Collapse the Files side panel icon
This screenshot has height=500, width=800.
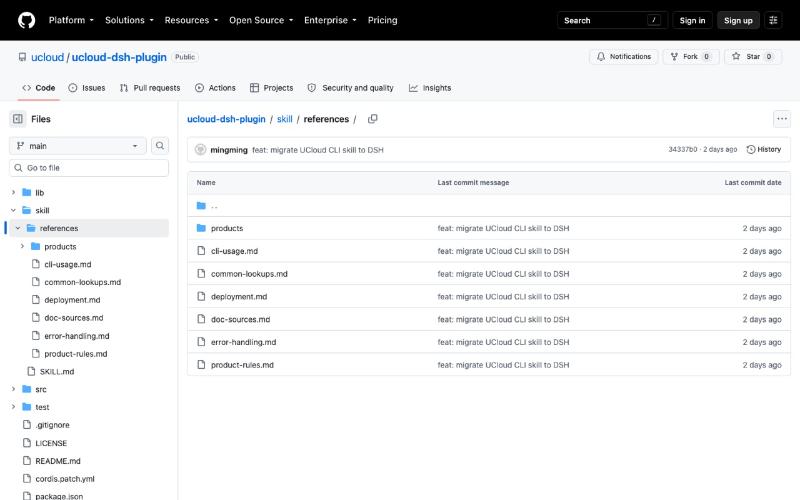coord(18,119)
